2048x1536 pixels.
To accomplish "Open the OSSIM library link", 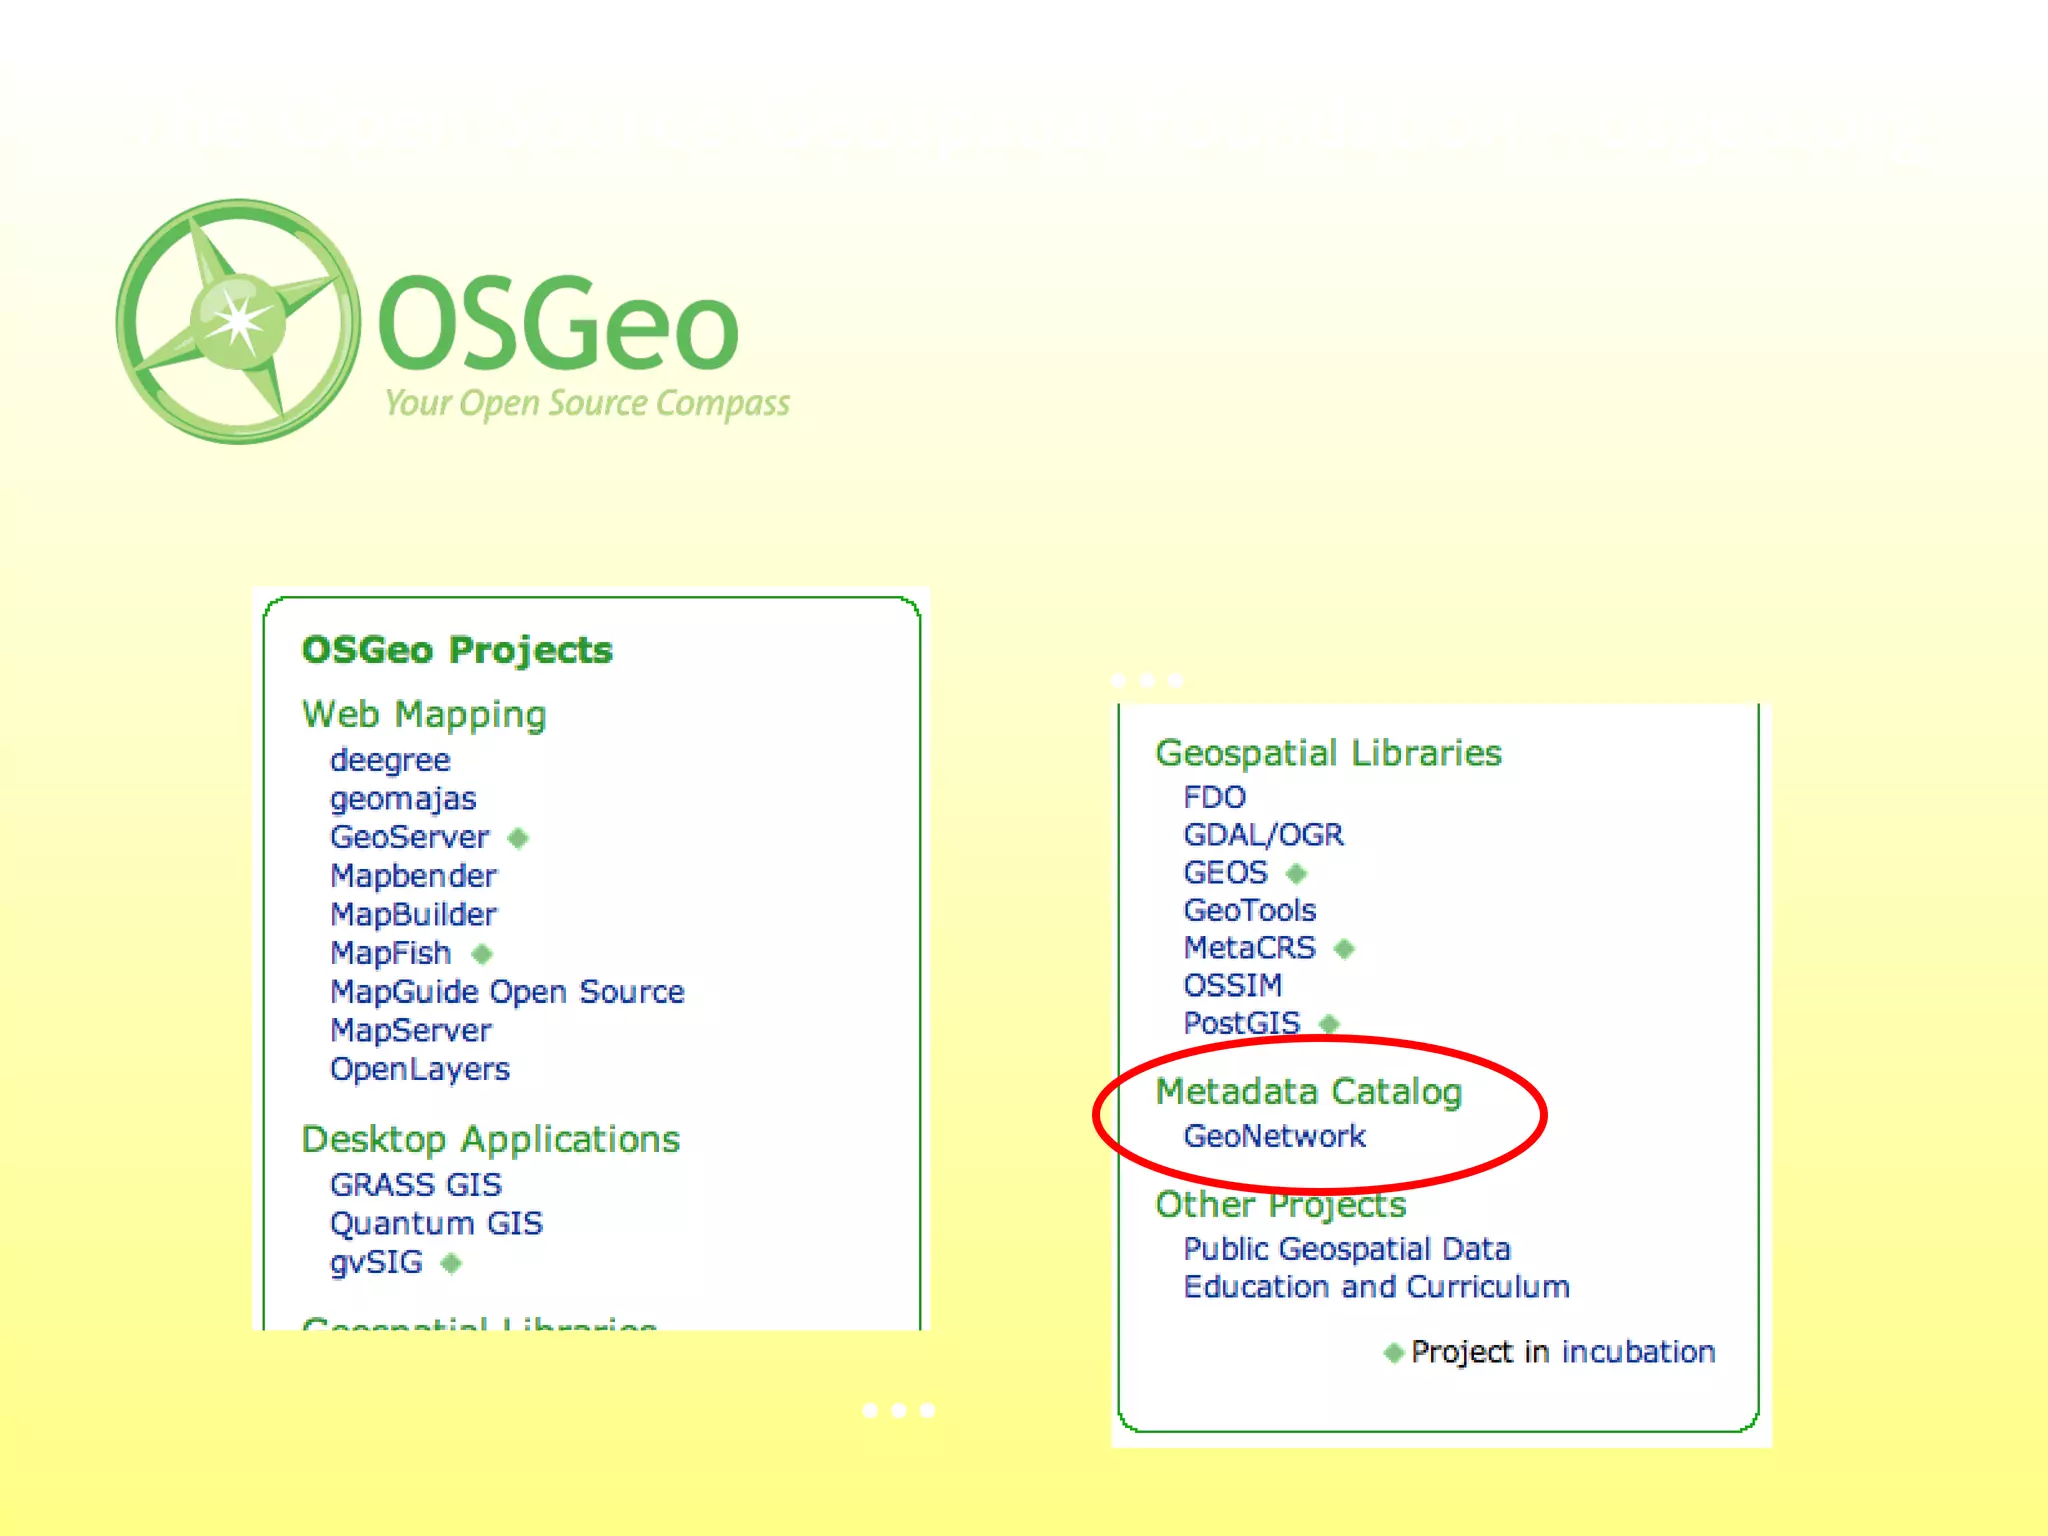I will [1232, 986].
